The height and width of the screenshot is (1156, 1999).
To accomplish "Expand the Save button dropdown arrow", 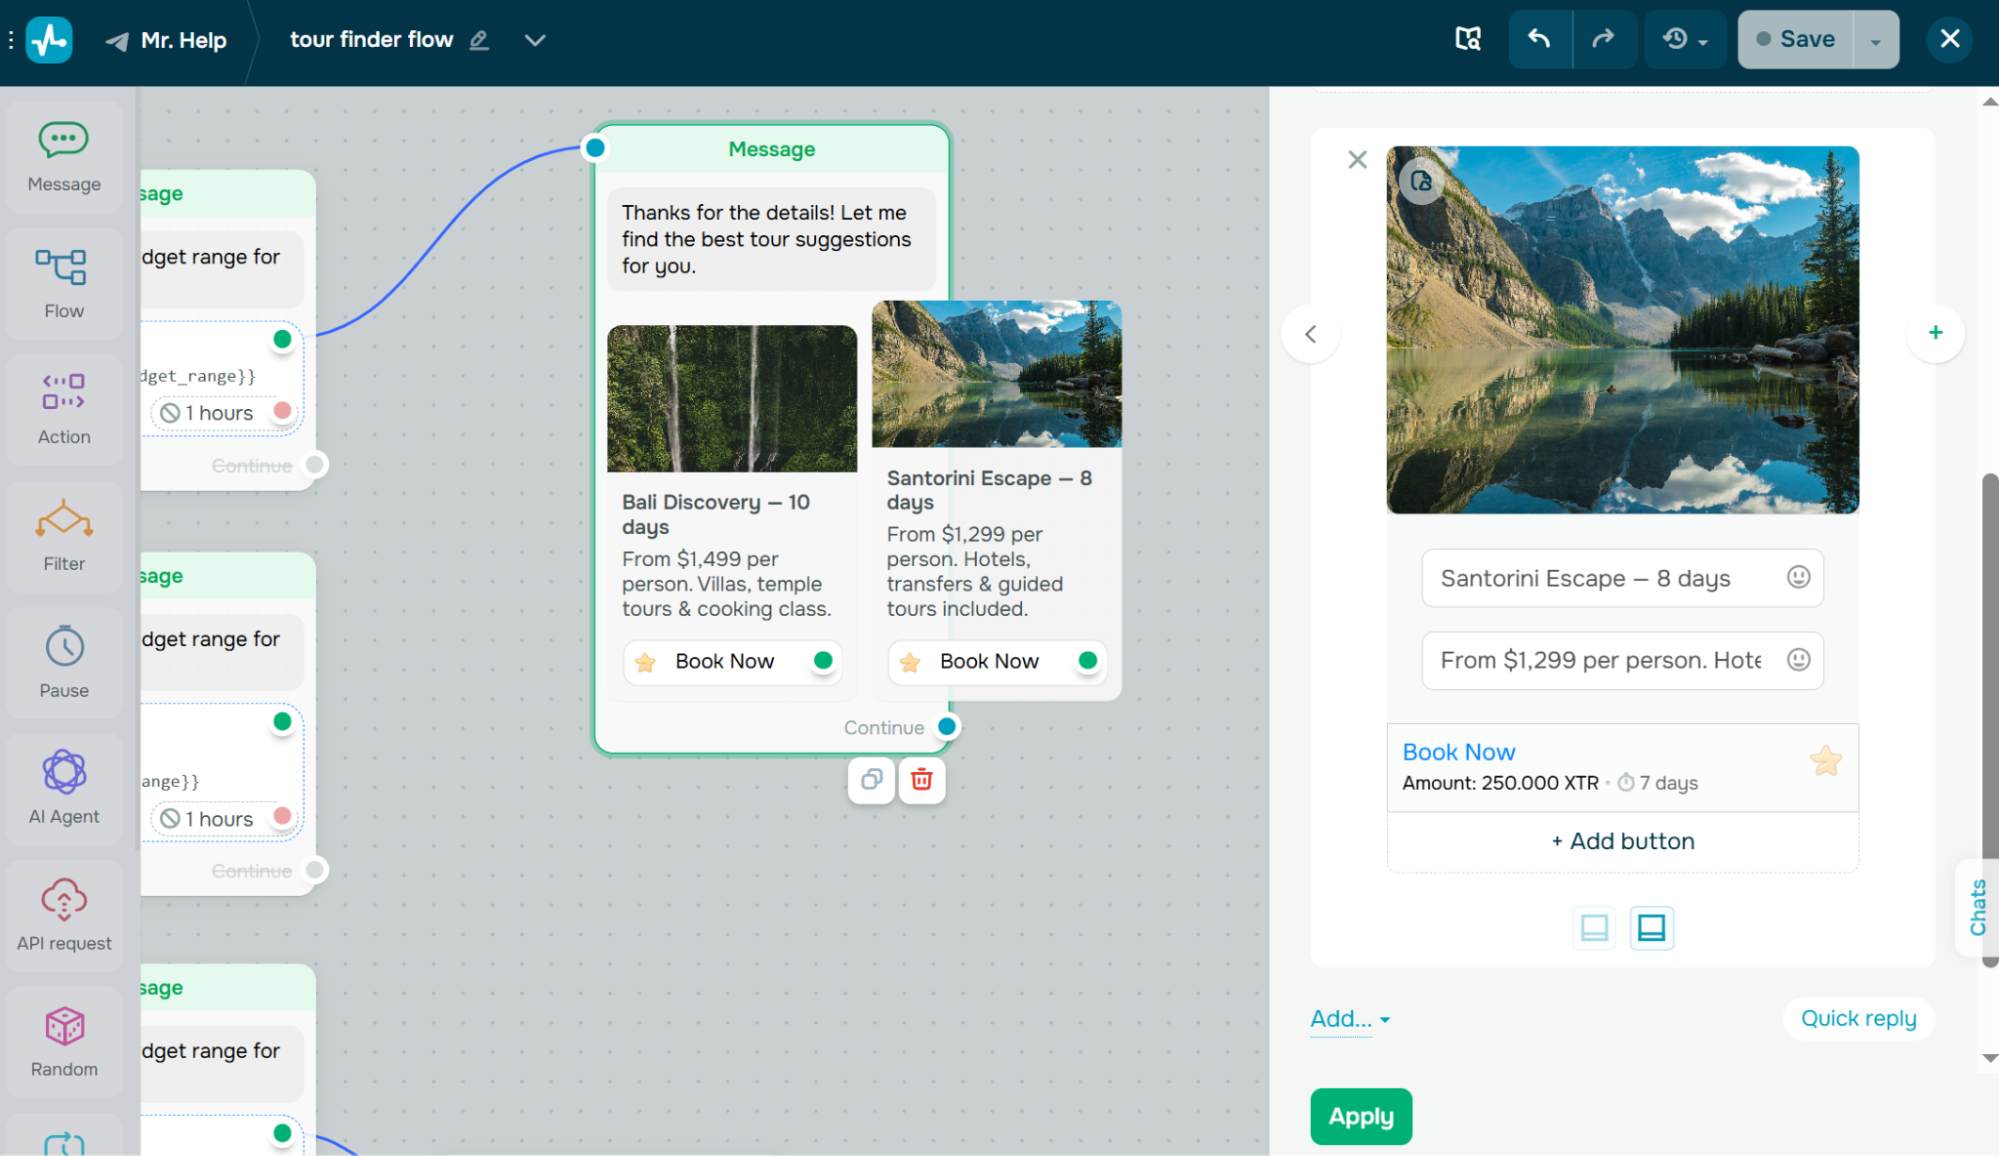I will [1876, 40].
